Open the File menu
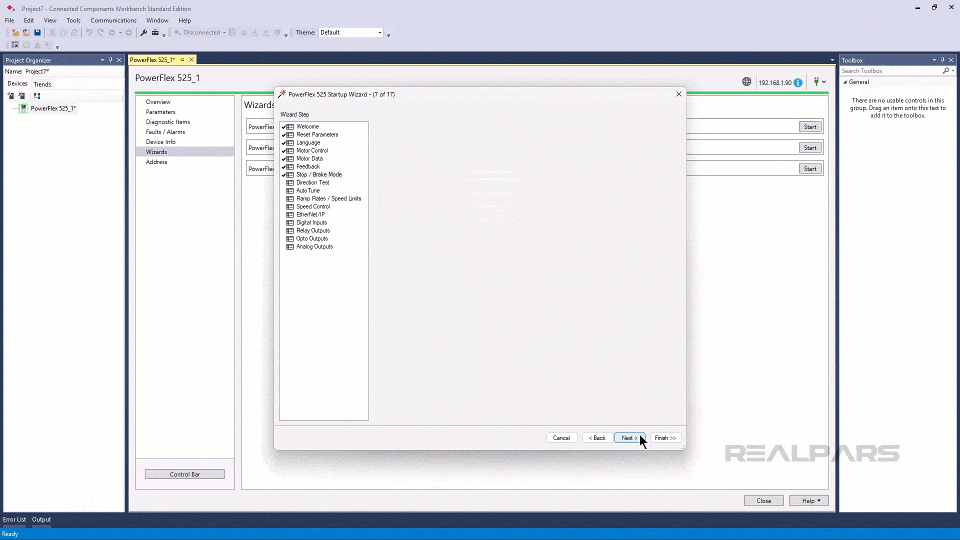 (x=9, y=20)
